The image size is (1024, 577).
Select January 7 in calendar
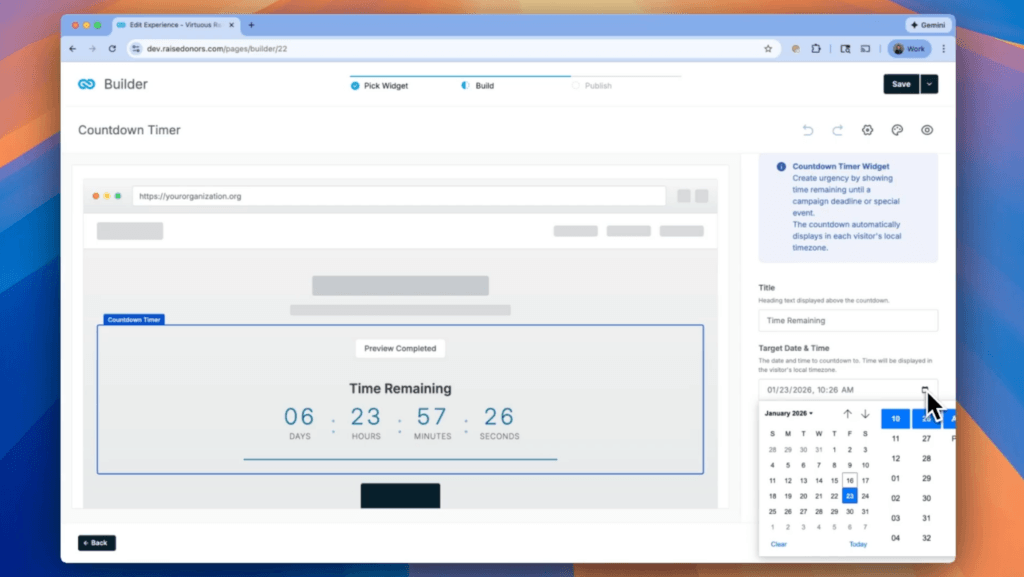[x=819, y=465]
